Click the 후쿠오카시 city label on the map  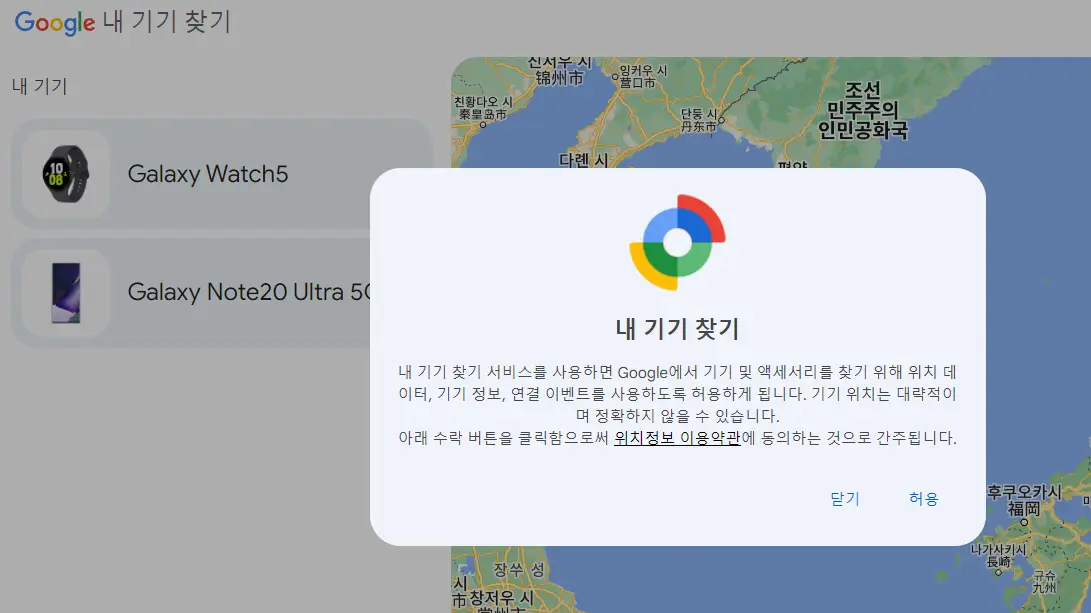coord(1025,492)
